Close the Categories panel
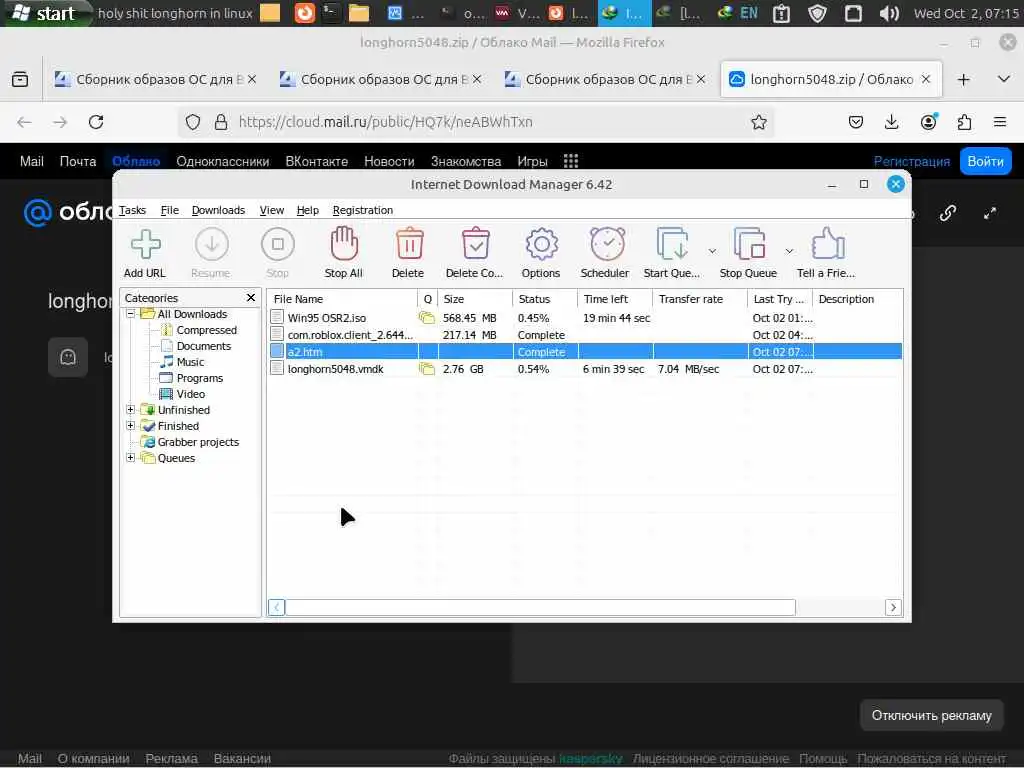The width and height of the screenshot is (1024, 768). (251, 298)
